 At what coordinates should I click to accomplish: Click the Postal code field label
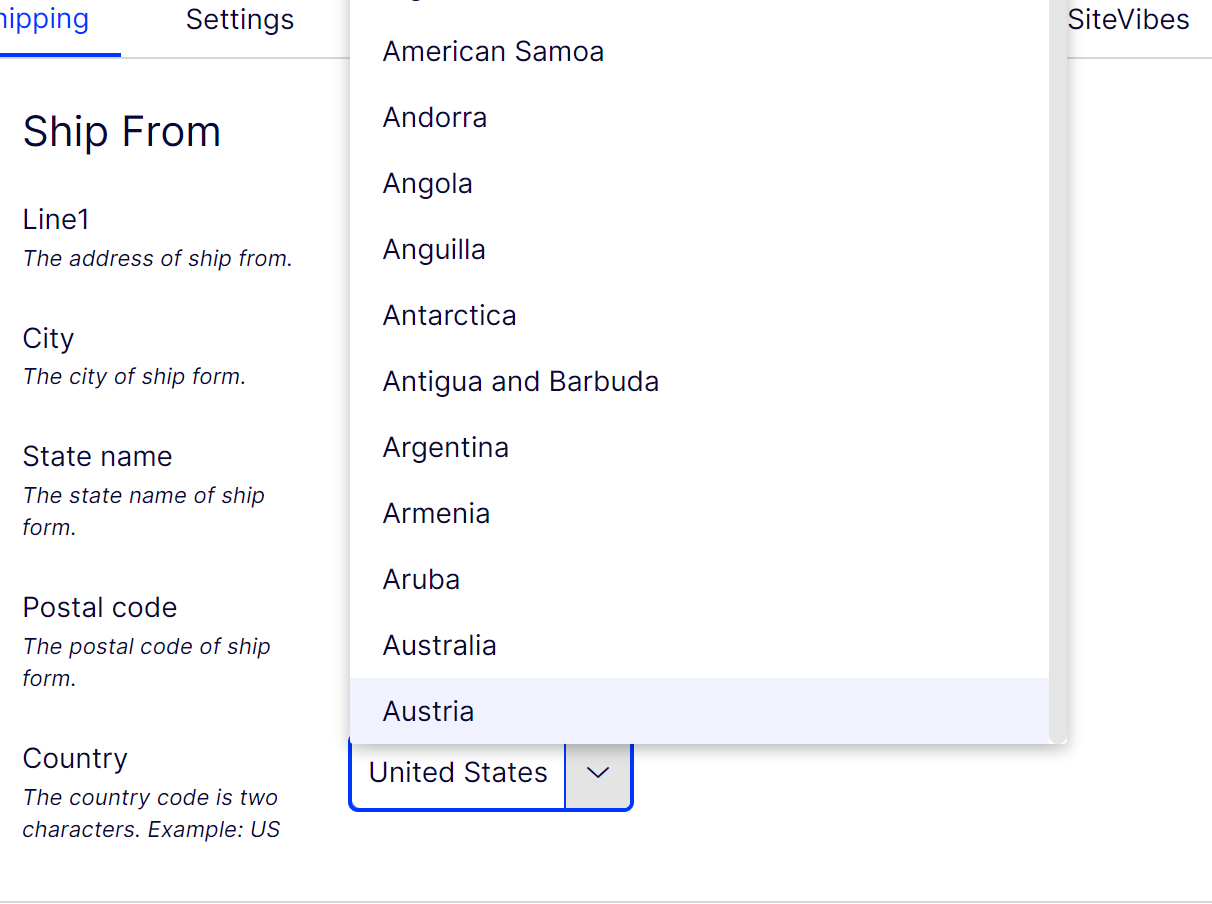100,608
